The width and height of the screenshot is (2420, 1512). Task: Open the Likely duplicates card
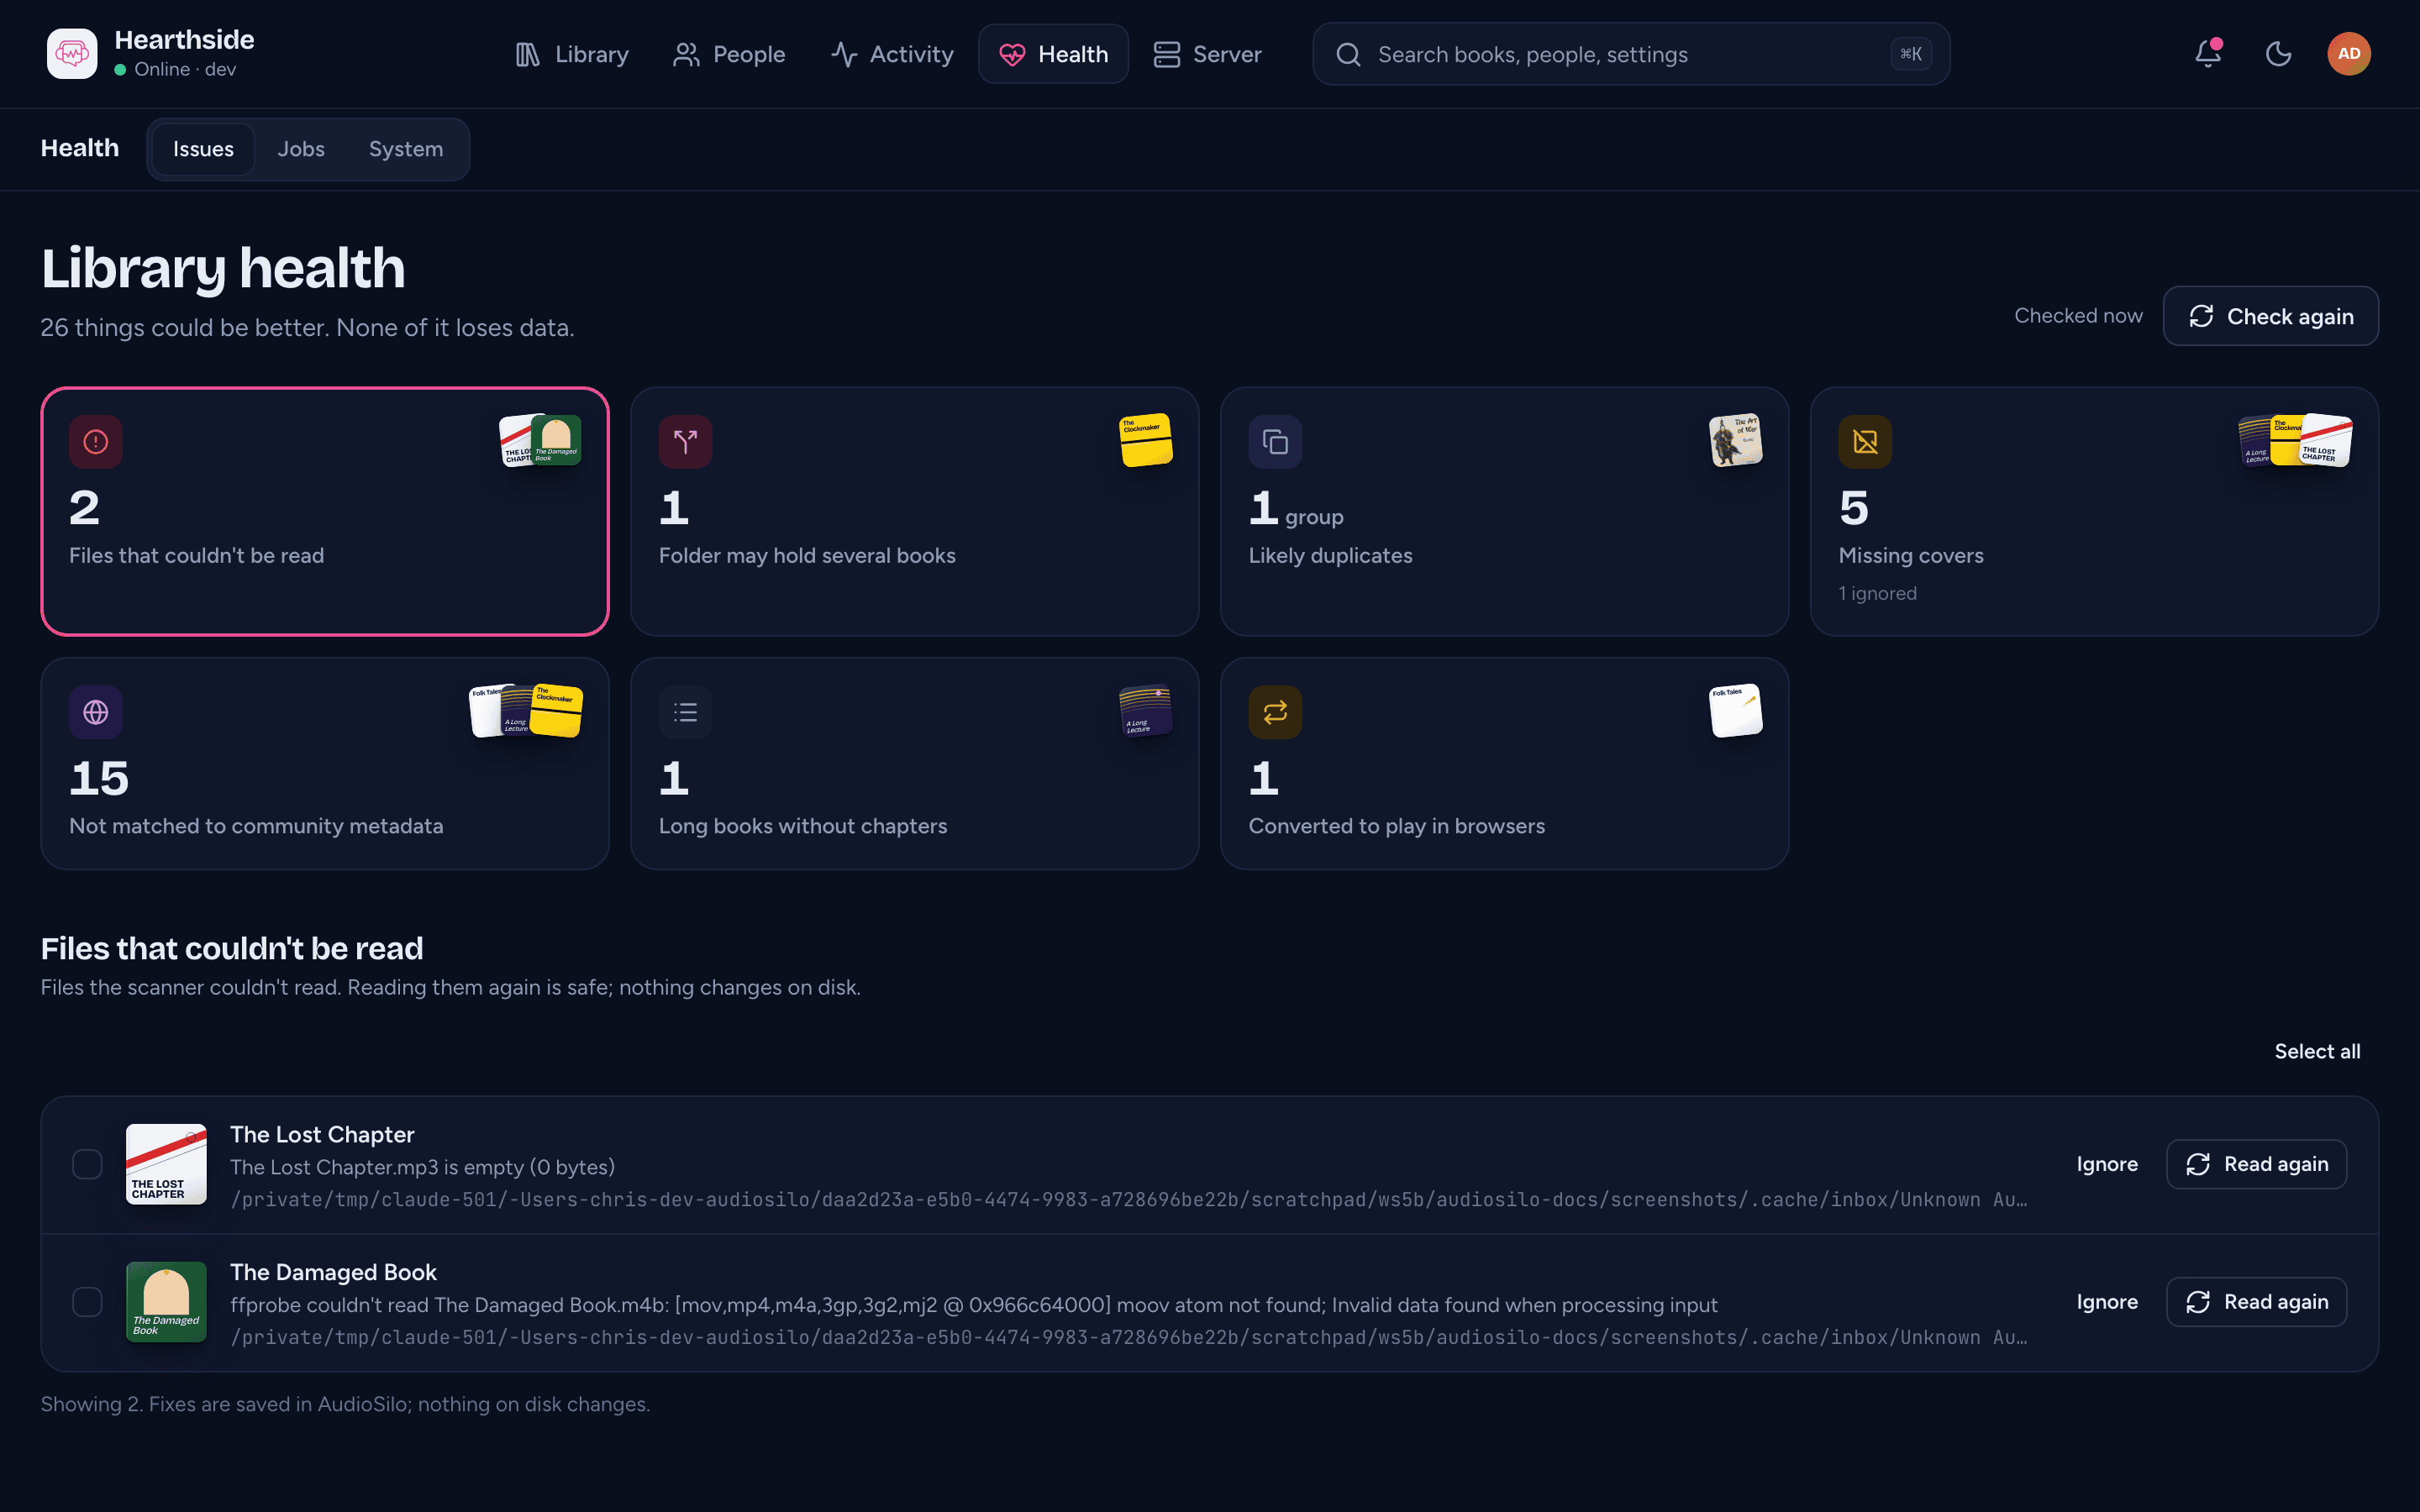click(x=1504, y=511)
